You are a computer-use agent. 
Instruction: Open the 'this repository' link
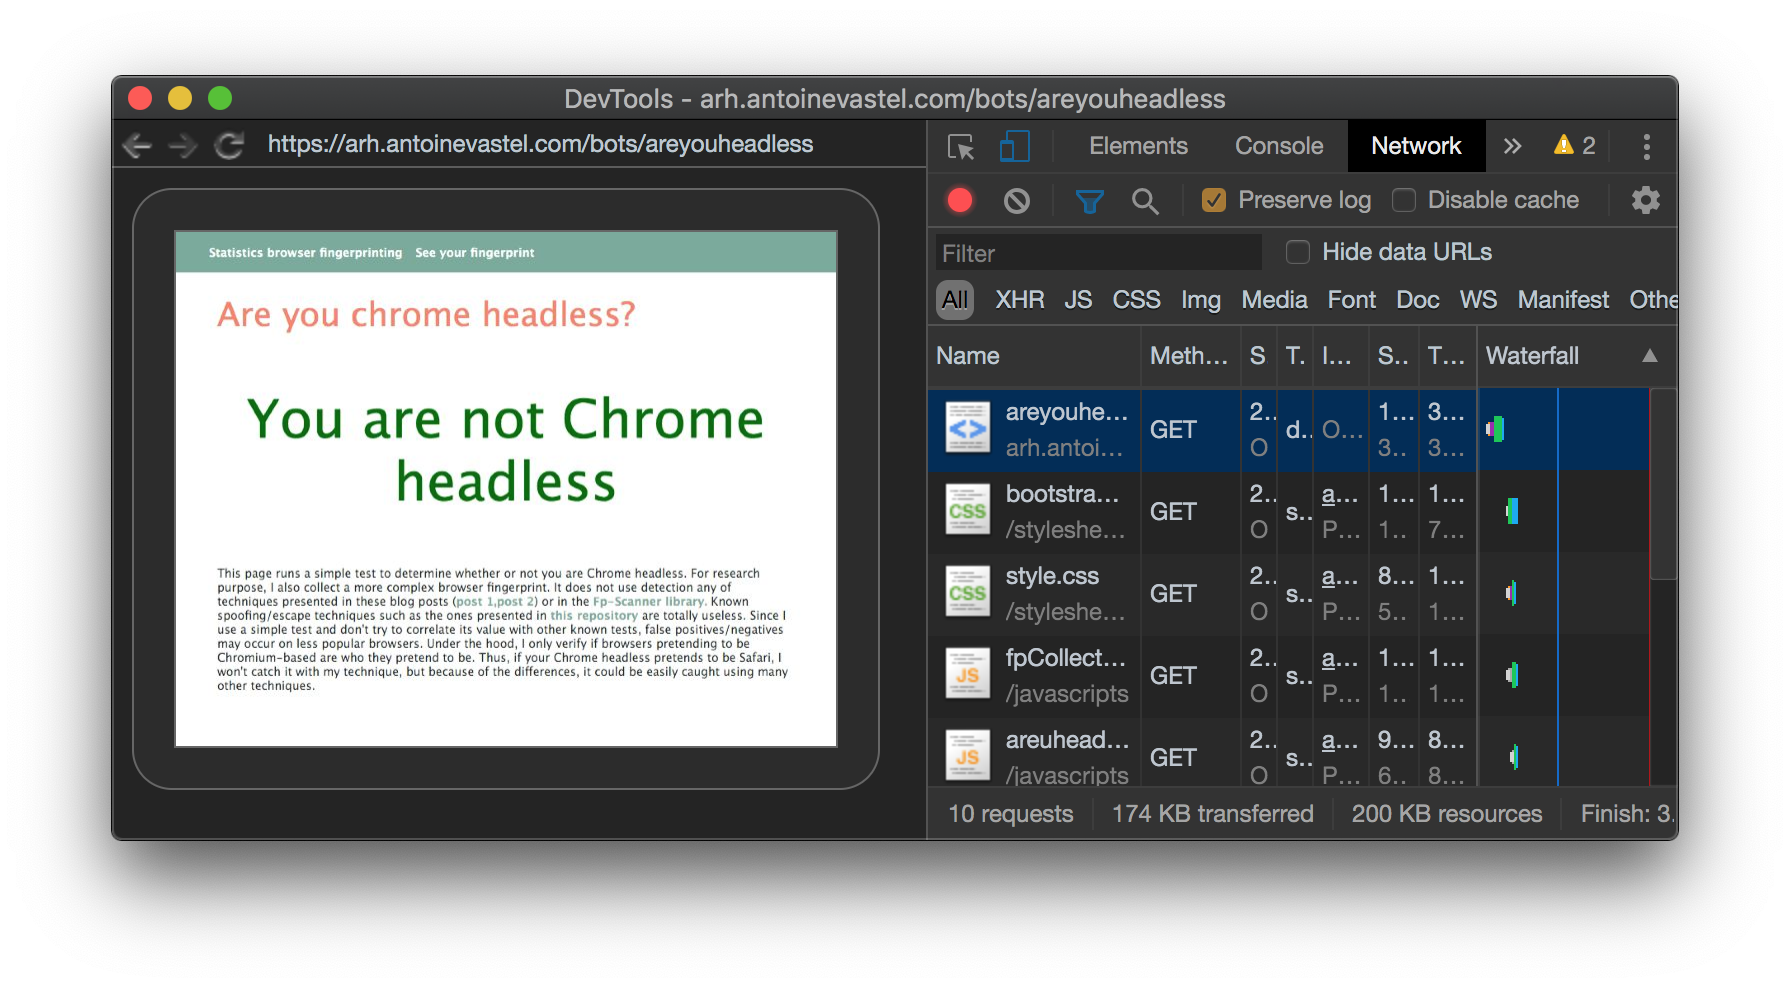tap(594, 616)
